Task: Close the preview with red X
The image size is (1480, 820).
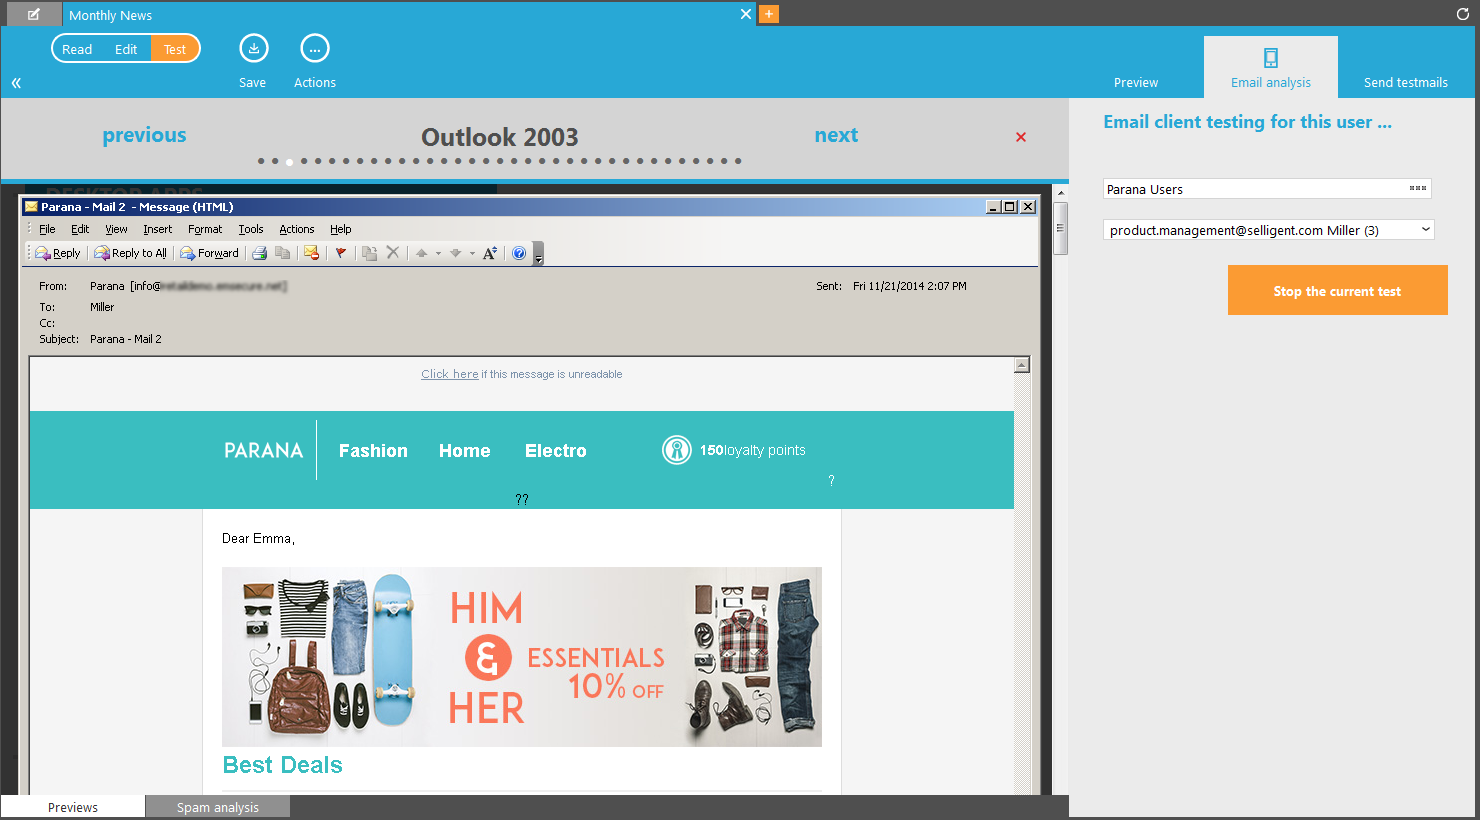Action: 1021,137
